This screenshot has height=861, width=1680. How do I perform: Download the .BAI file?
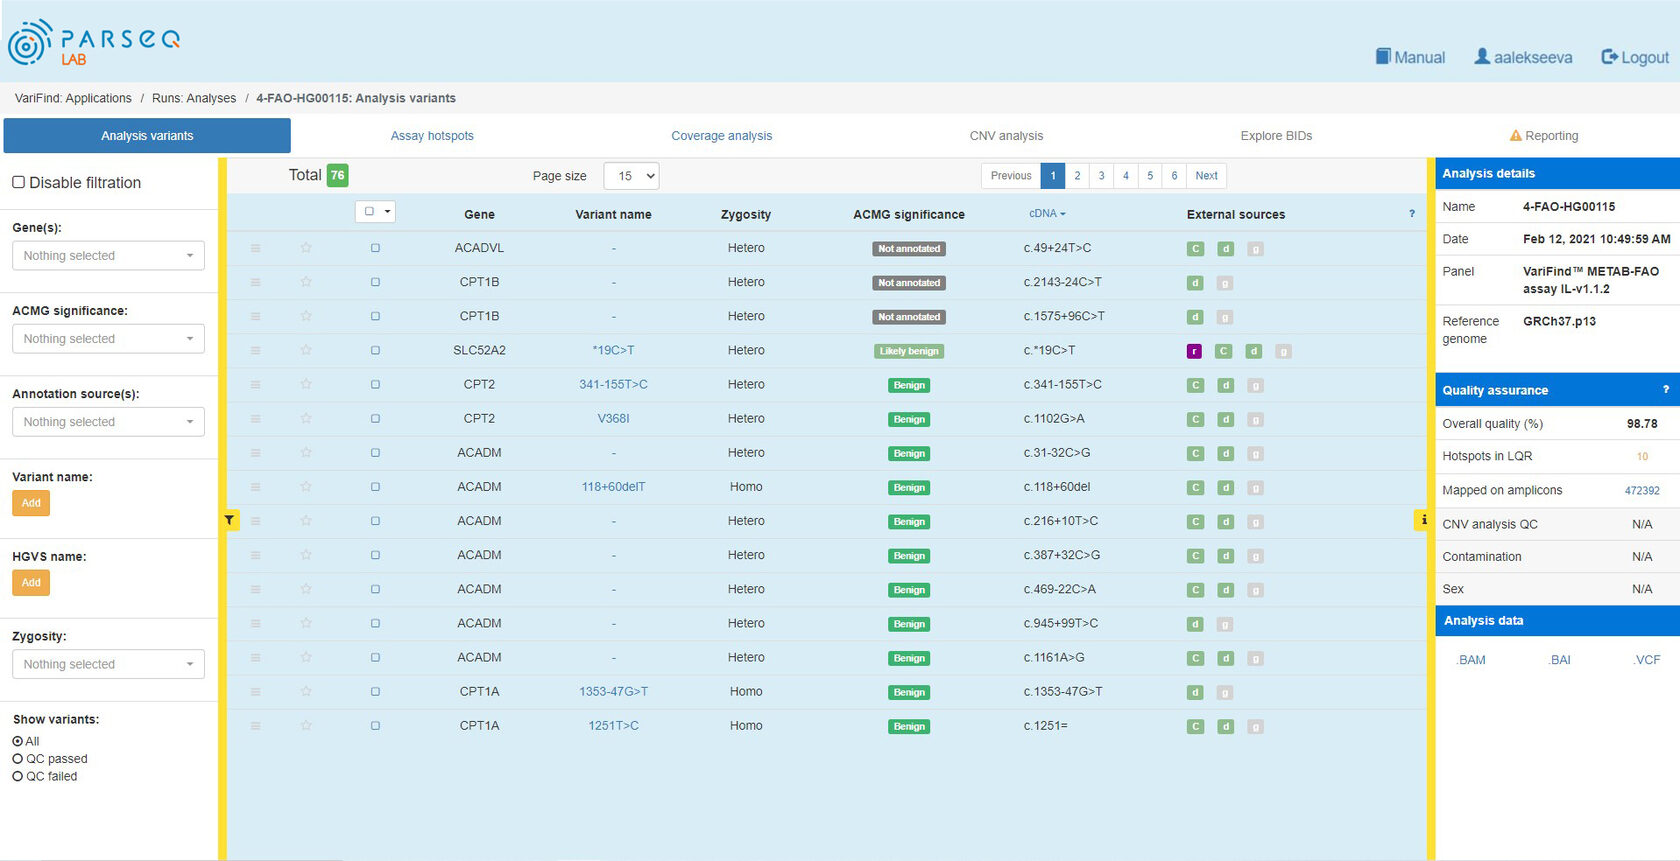1559,660
